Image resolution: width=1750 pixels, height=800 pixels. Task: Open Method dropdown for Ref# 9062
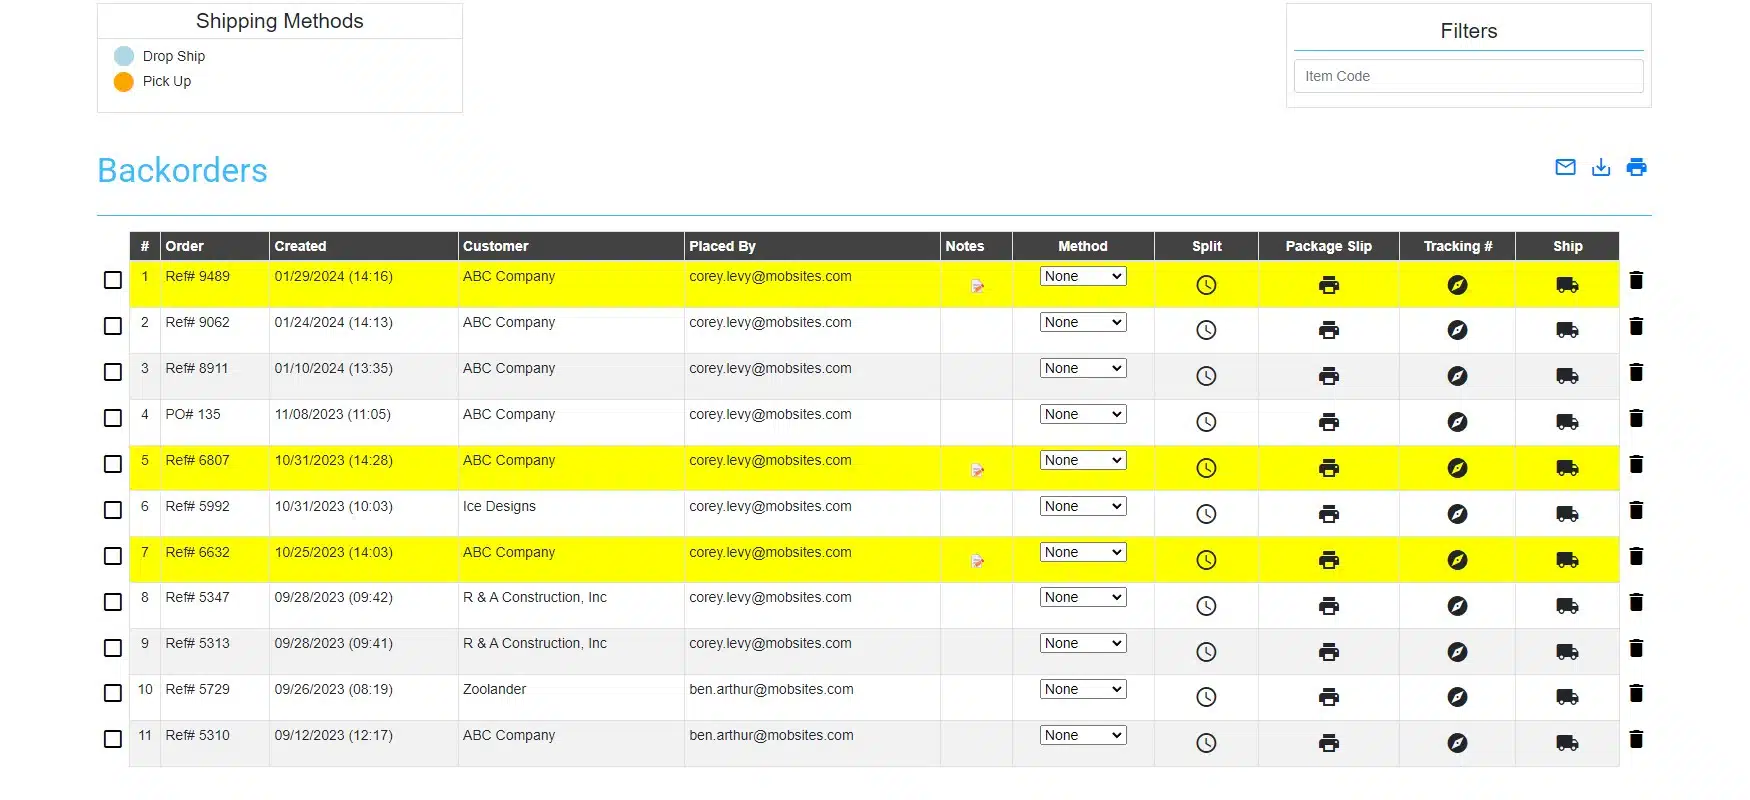tap(1083, 322)
